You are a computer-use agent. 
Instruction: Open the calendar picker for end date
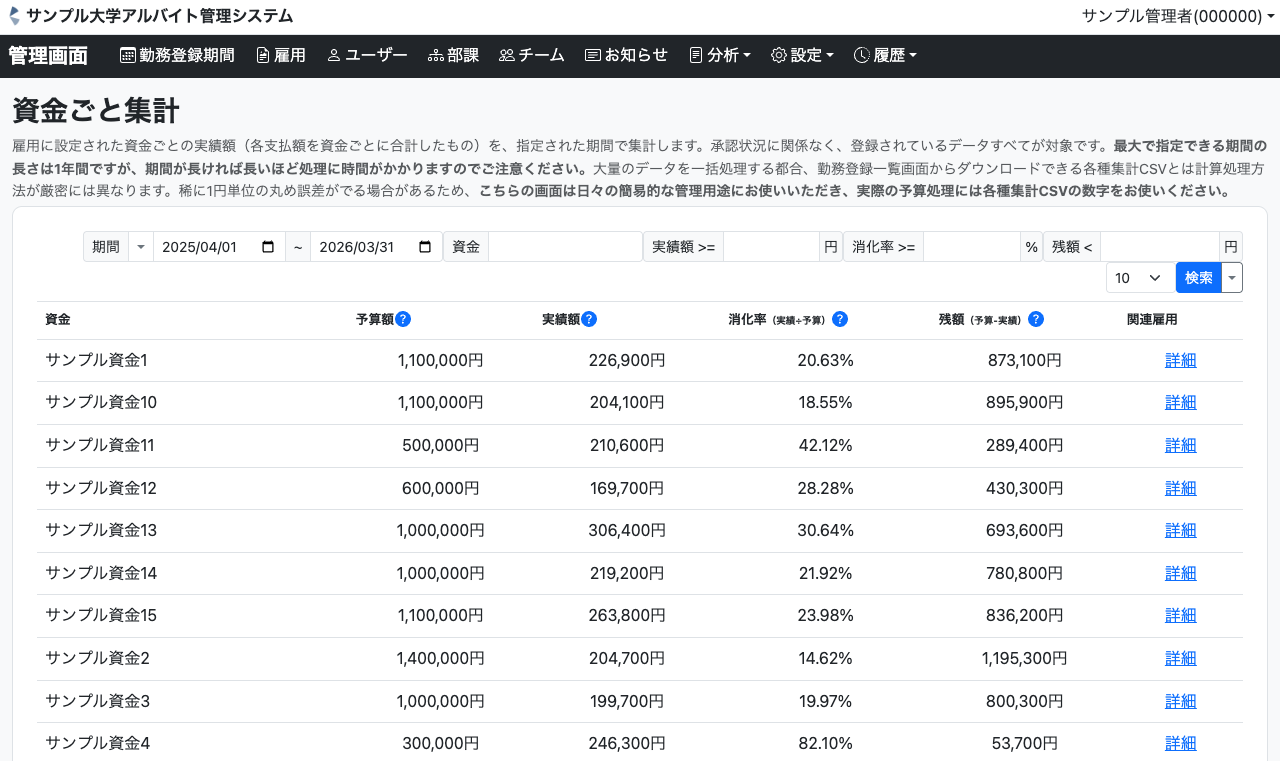point(425,247)
